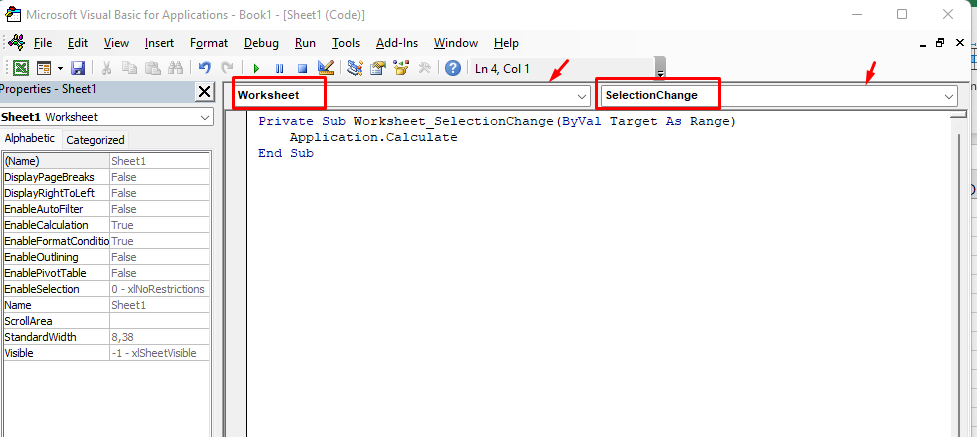Open the Insert UserForm dropdown arrow
Screen dimensions: 977x437
click(x=60, y=68)
